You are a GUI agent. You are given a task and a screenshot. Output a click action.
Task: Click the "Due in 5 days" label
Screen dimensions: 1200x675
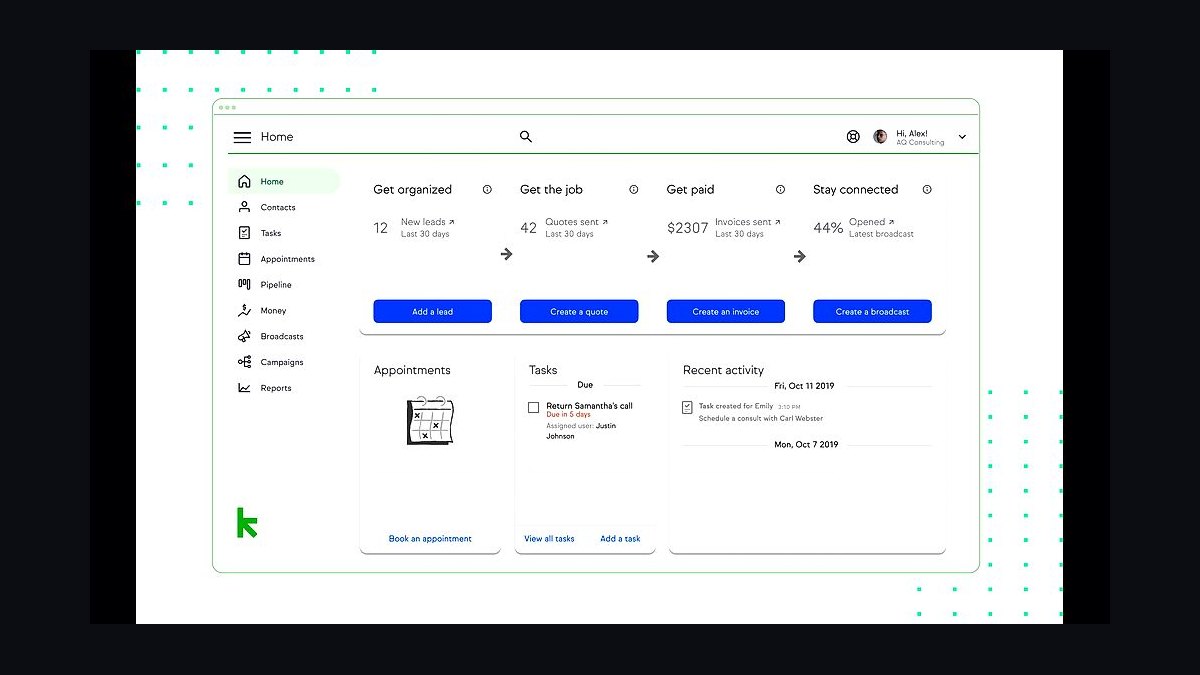(x=568, y=414)
